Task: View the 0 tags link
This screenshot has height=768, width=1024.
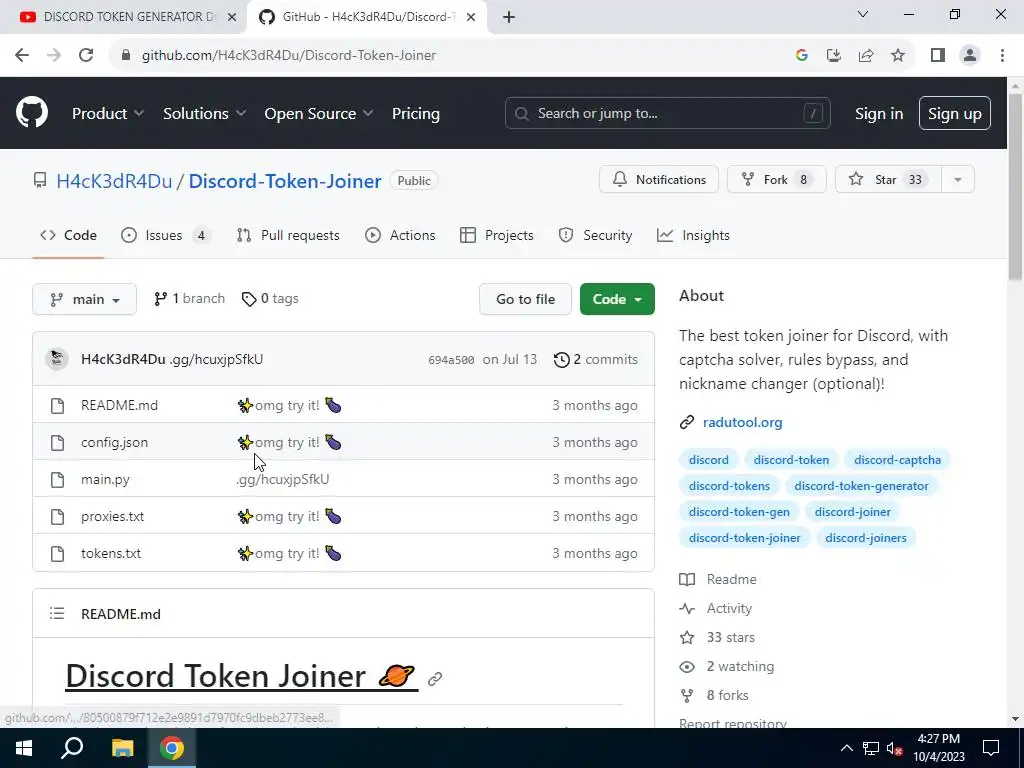Action: click(x=270, y=298)
